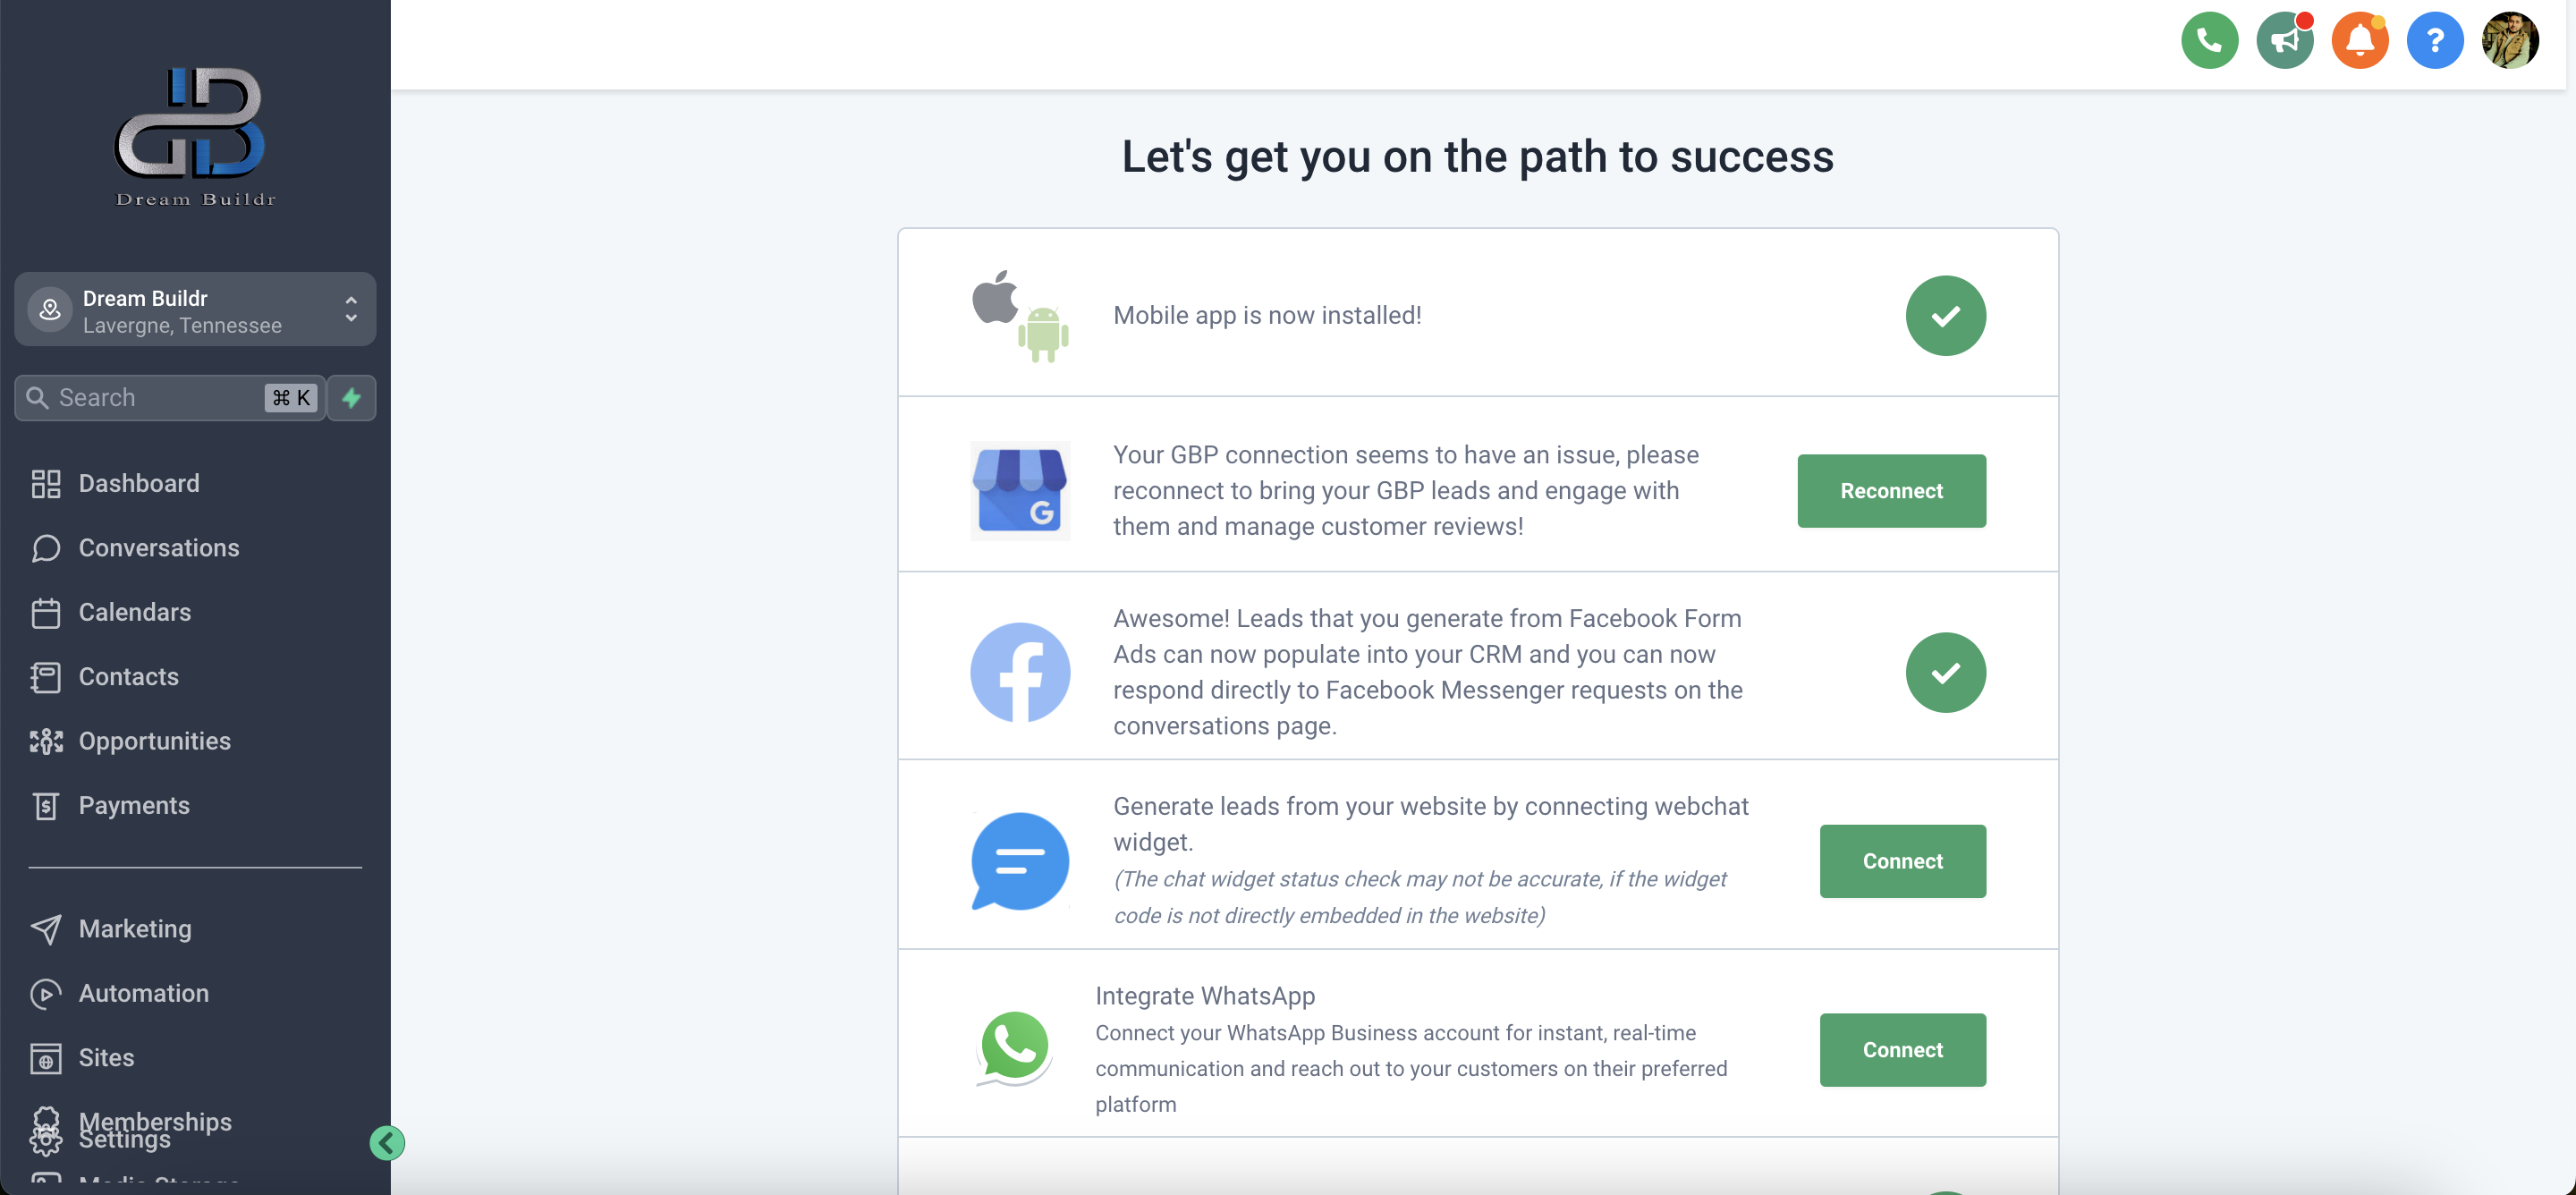The image size is (2576, 1195).
Task: Click the green phone dialer icon
Action: point(2208,41)
